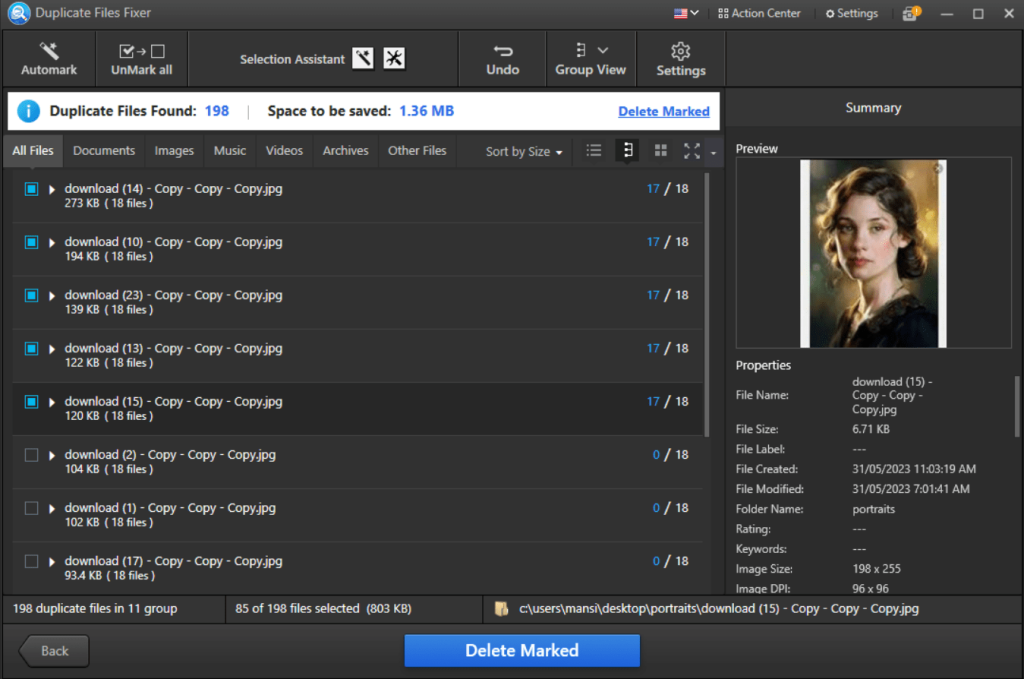Click the notification badge icon
Image resolution: width=1024 pixels, height=679 pixels.
pyautogui.click(x=911, y=13)
